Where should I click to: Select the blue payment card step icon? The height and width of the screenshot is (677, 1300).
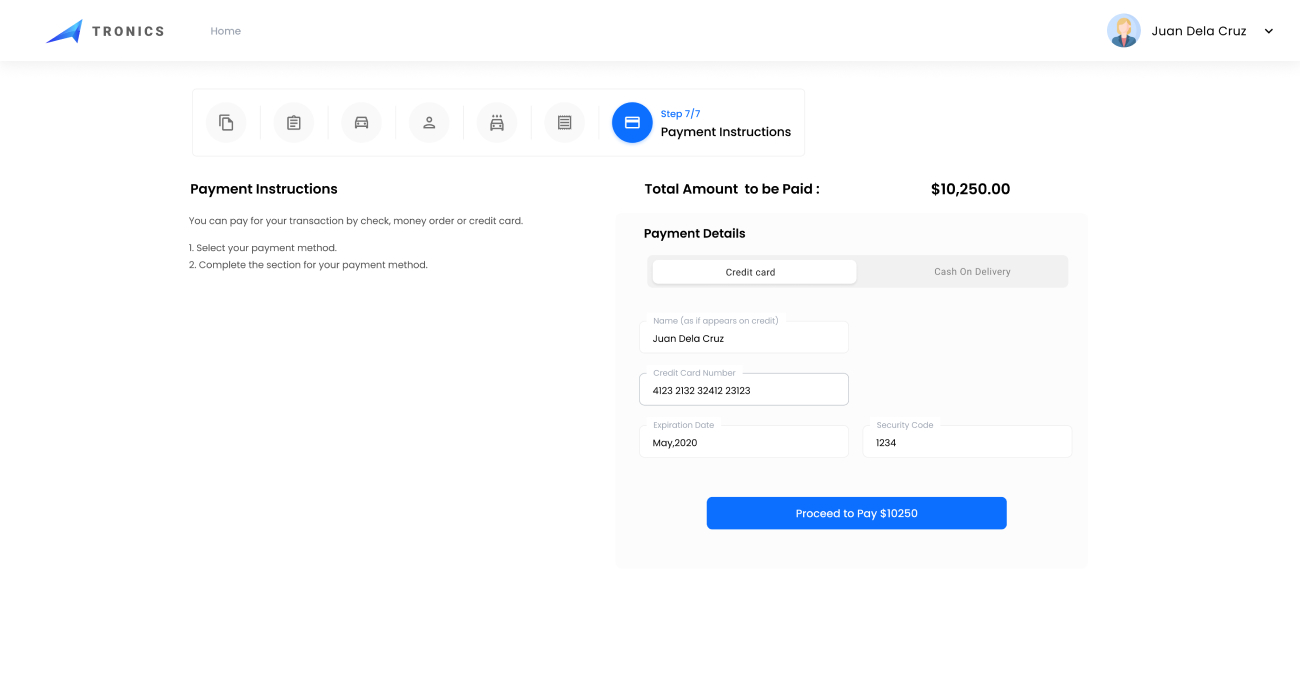click(632, 123)
